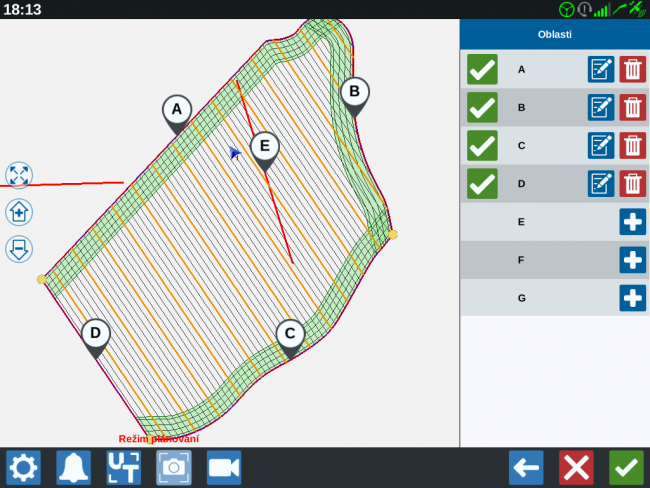Toggle the checkbox for area C
650x488 pixels.
coord(482,146)
